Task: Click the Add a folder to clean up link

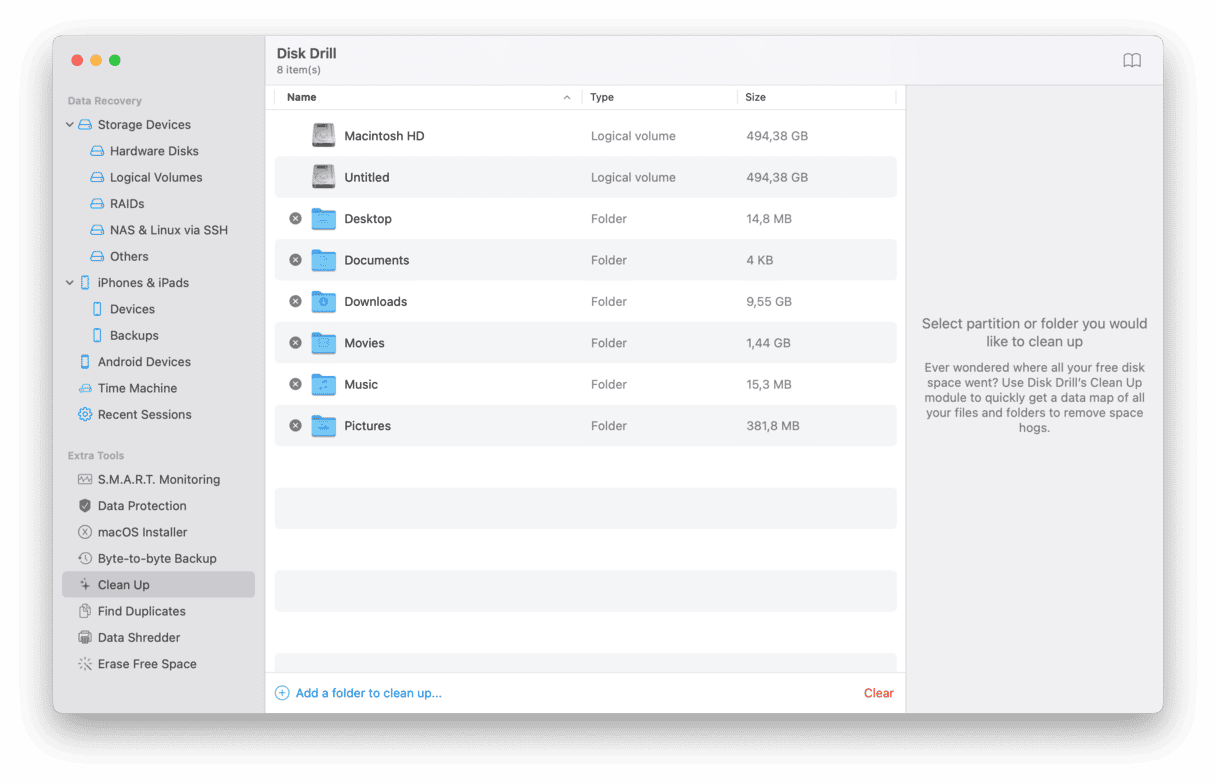Action: [x=368, y=693]
